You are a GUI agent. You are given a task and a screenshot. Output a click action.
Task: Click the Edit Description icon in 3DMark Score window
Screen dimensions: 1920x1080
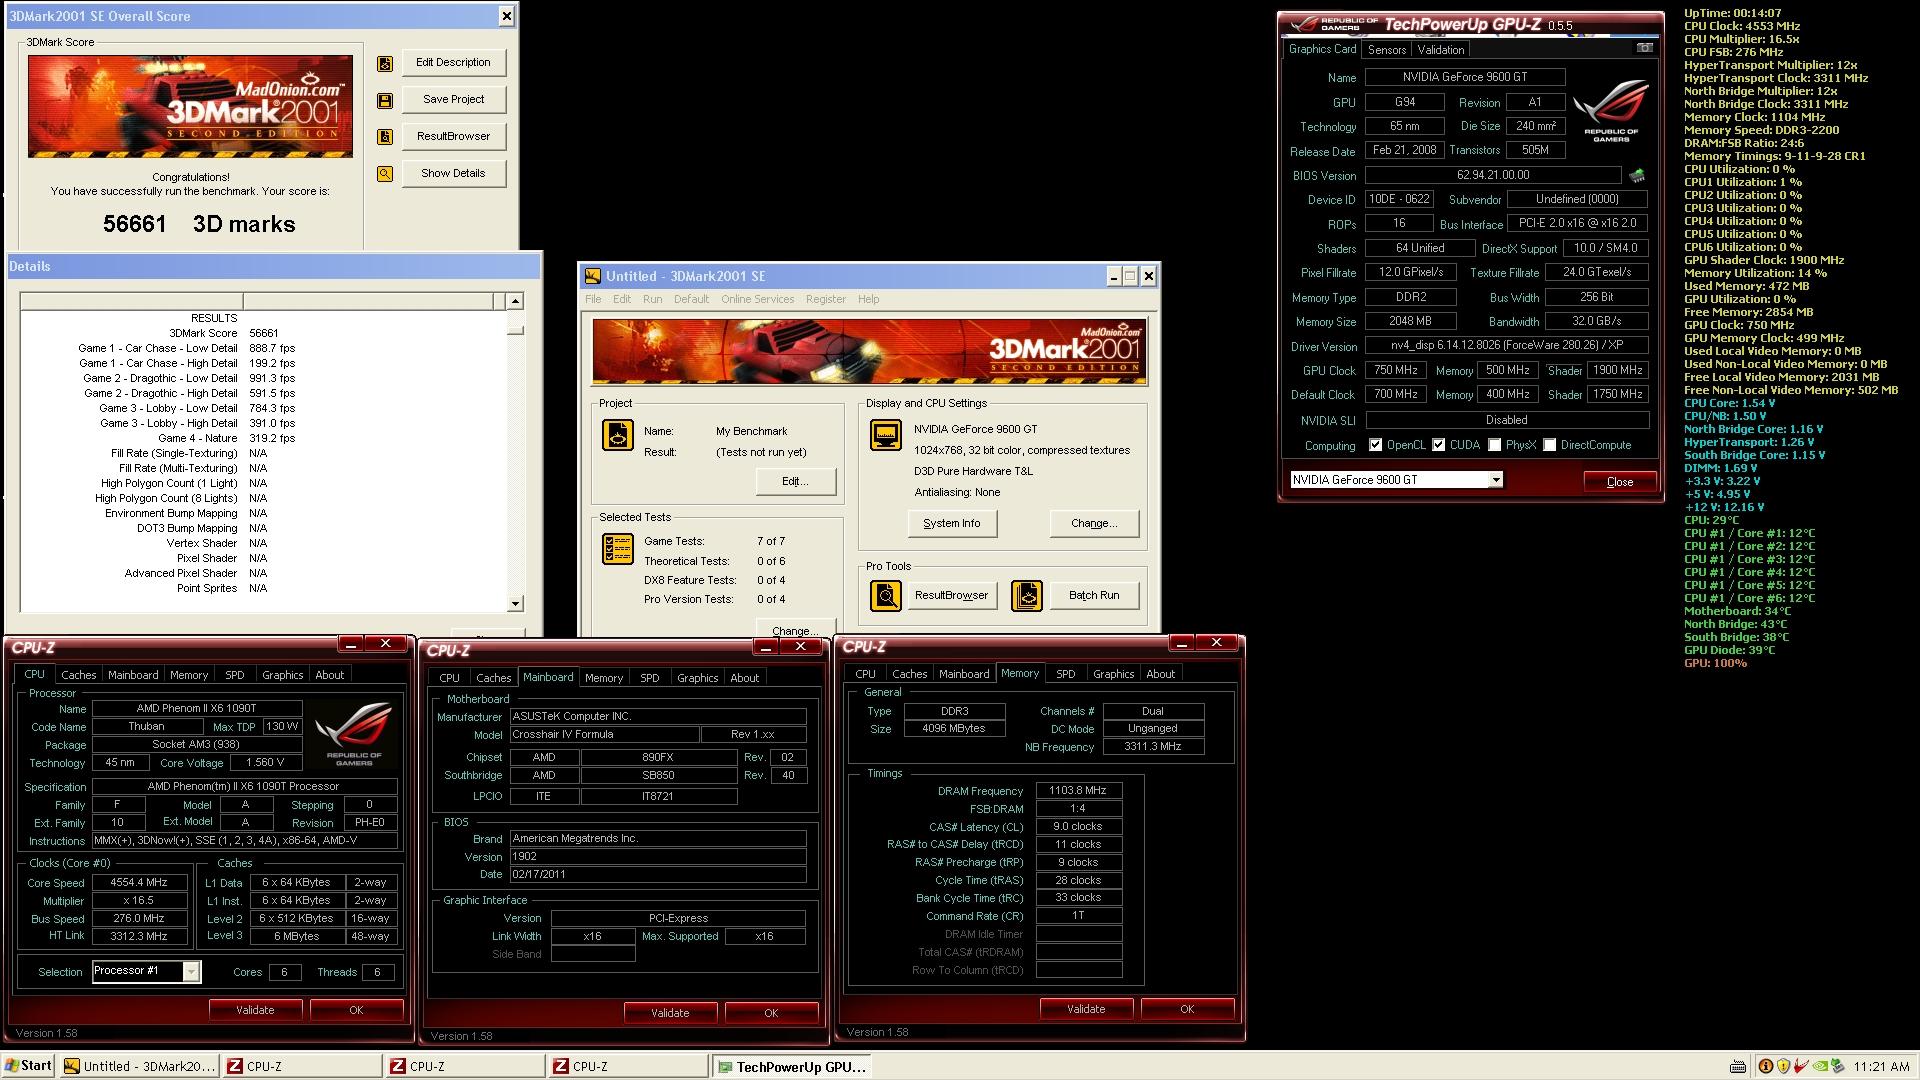[384, 64]
